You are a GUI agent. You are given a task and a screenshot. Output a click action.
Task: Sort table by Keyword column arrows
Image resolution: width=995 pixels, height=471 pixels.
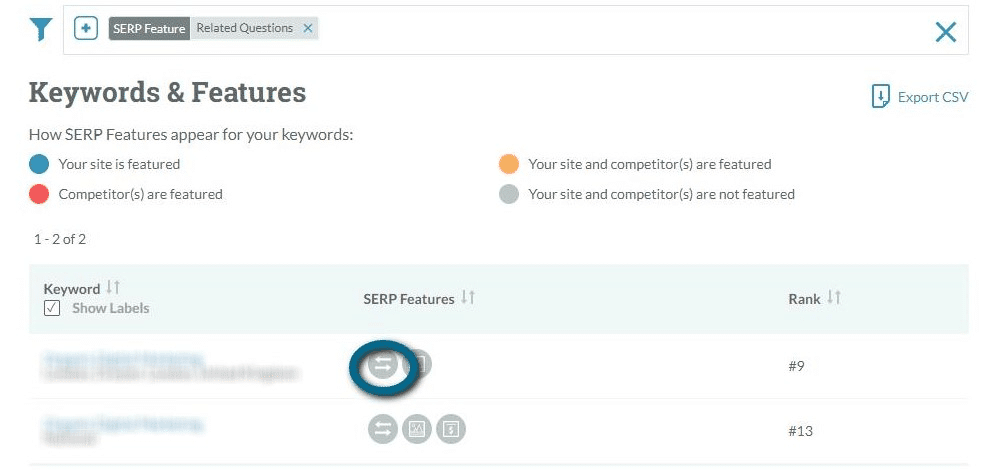pos(113,288)
